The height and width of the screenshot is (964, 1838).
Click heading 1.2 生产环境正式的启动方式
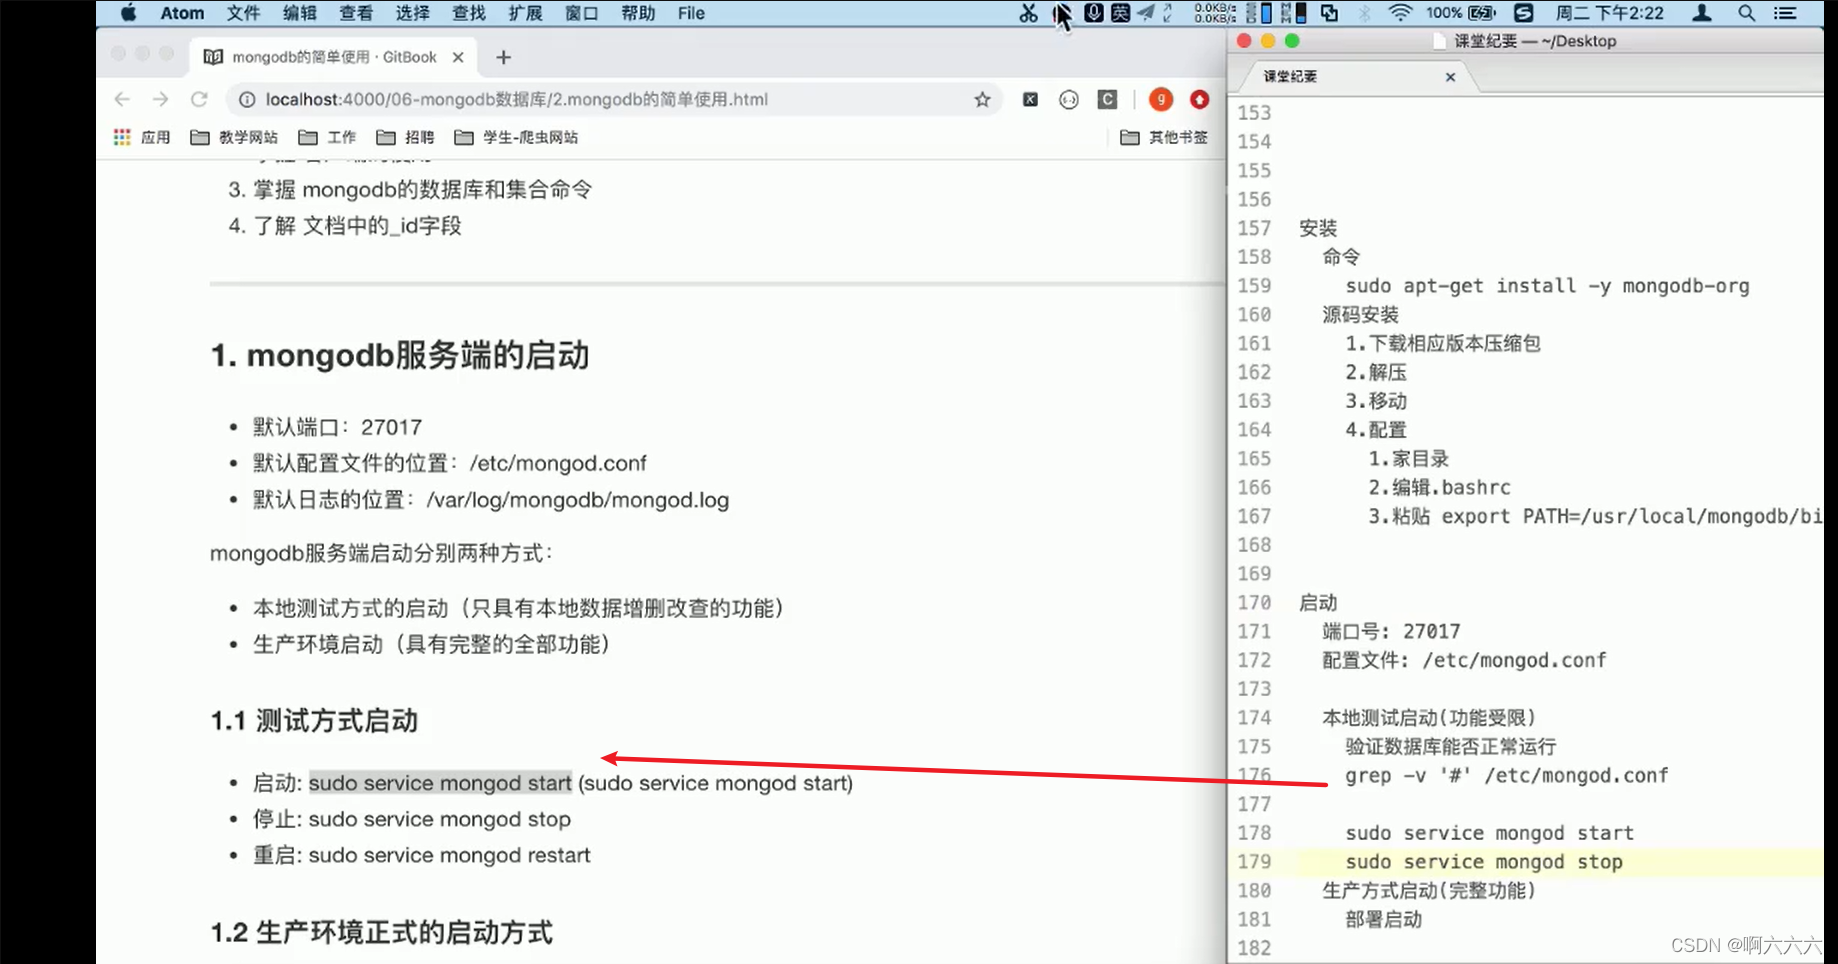[381, 933]
